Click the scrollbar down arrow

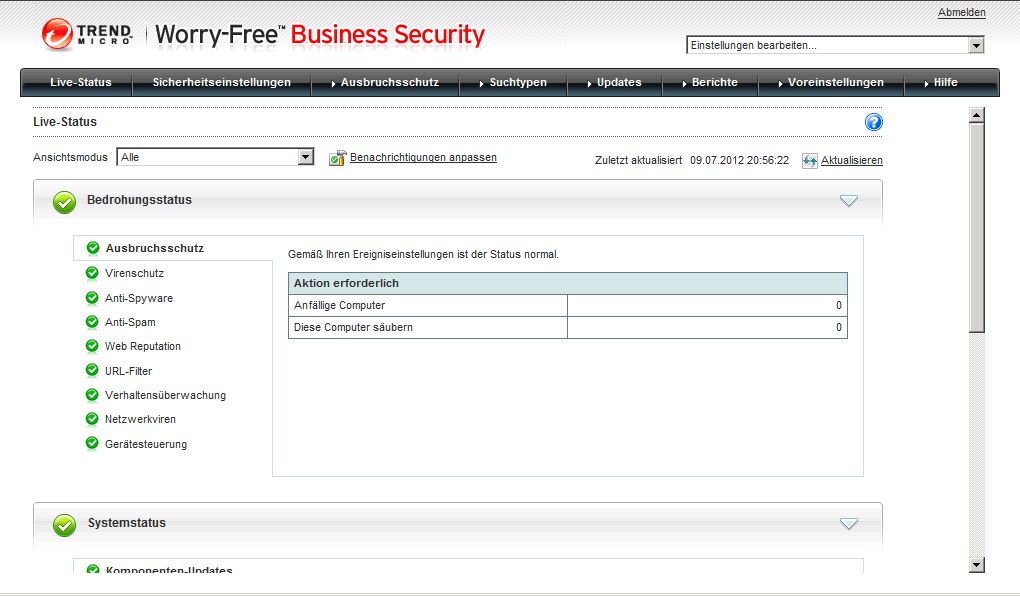tap(977, 565)
